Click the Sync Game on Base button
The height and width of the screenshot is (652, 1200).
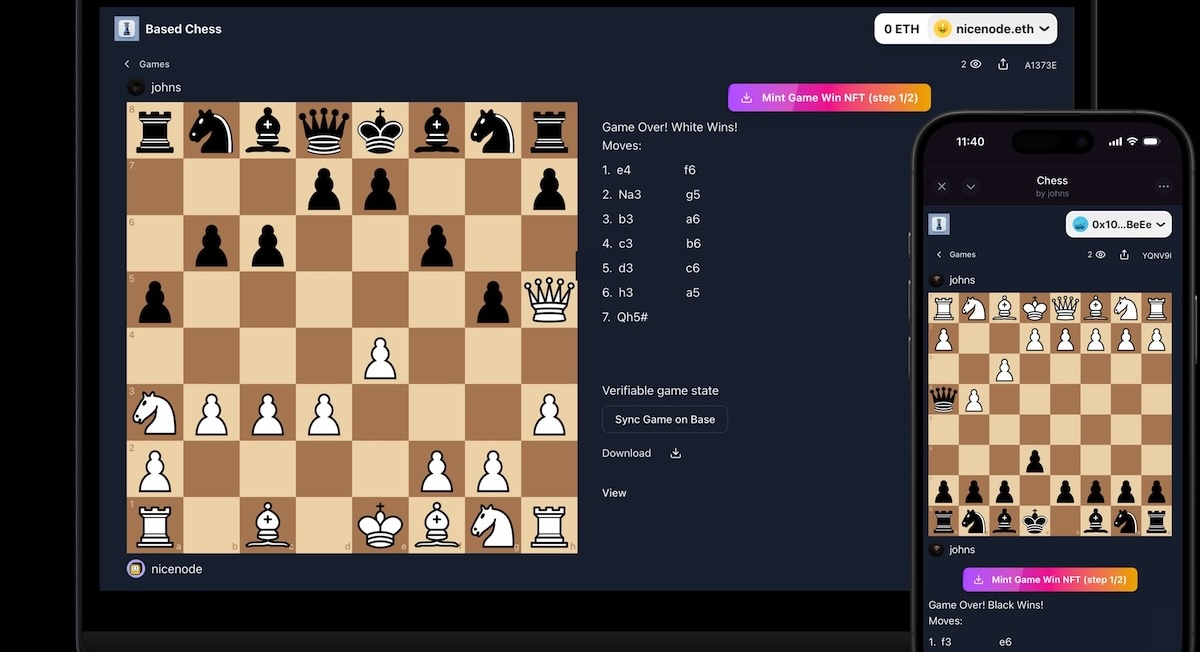coord(665,420)
